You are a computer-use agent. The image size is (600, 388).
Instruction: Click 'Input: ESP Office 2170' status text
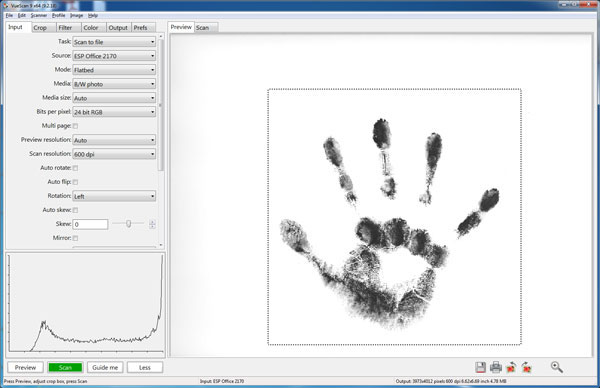click(222, 381)
